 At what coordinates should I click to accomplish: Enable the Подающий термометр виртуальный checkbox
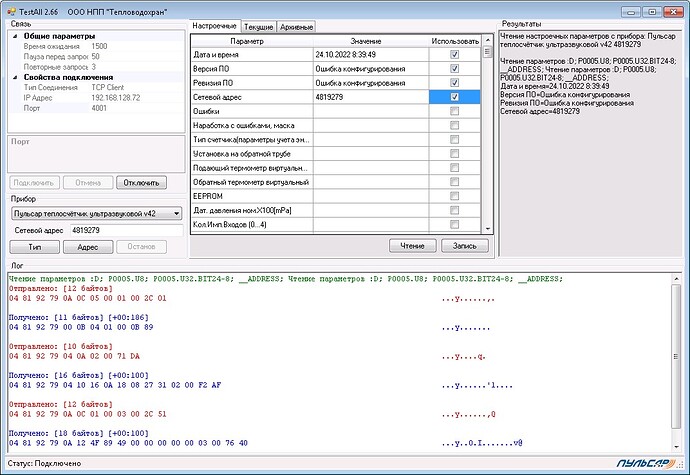click(x=455, y=168)
